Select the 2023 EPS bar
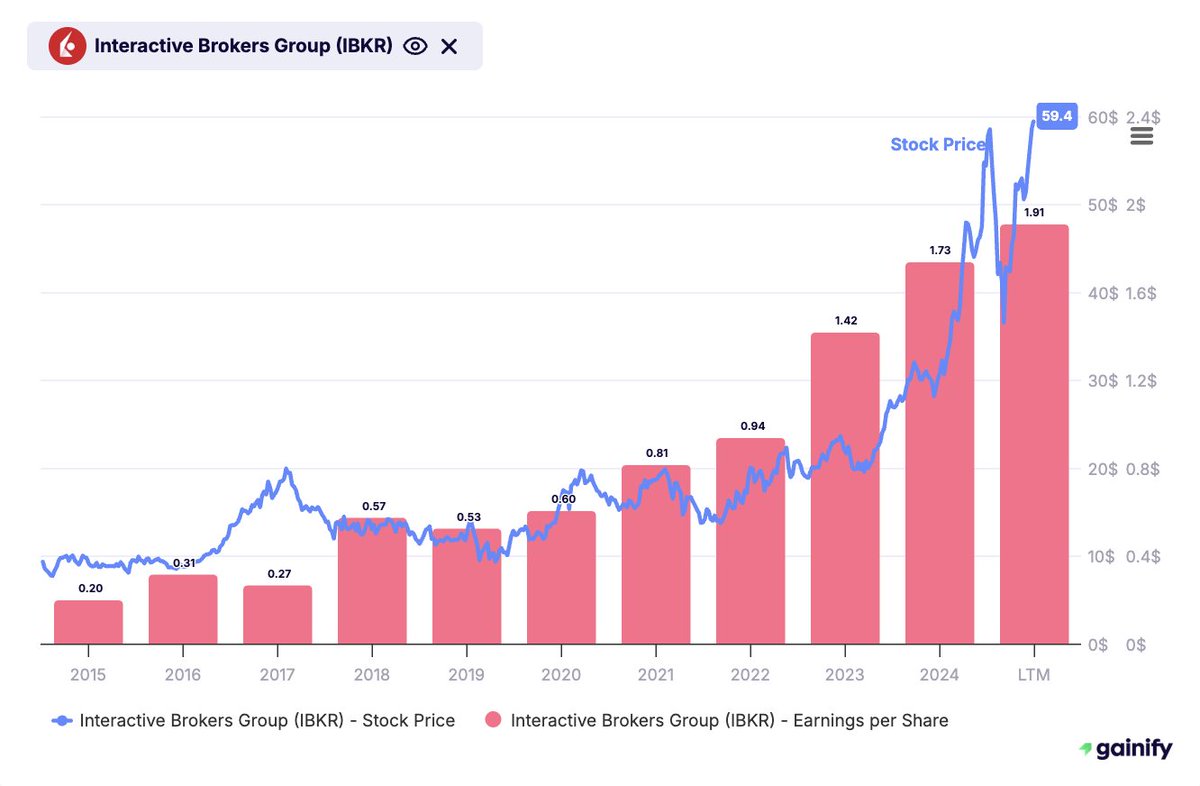1200x786 pixels. tap(845, 488)
